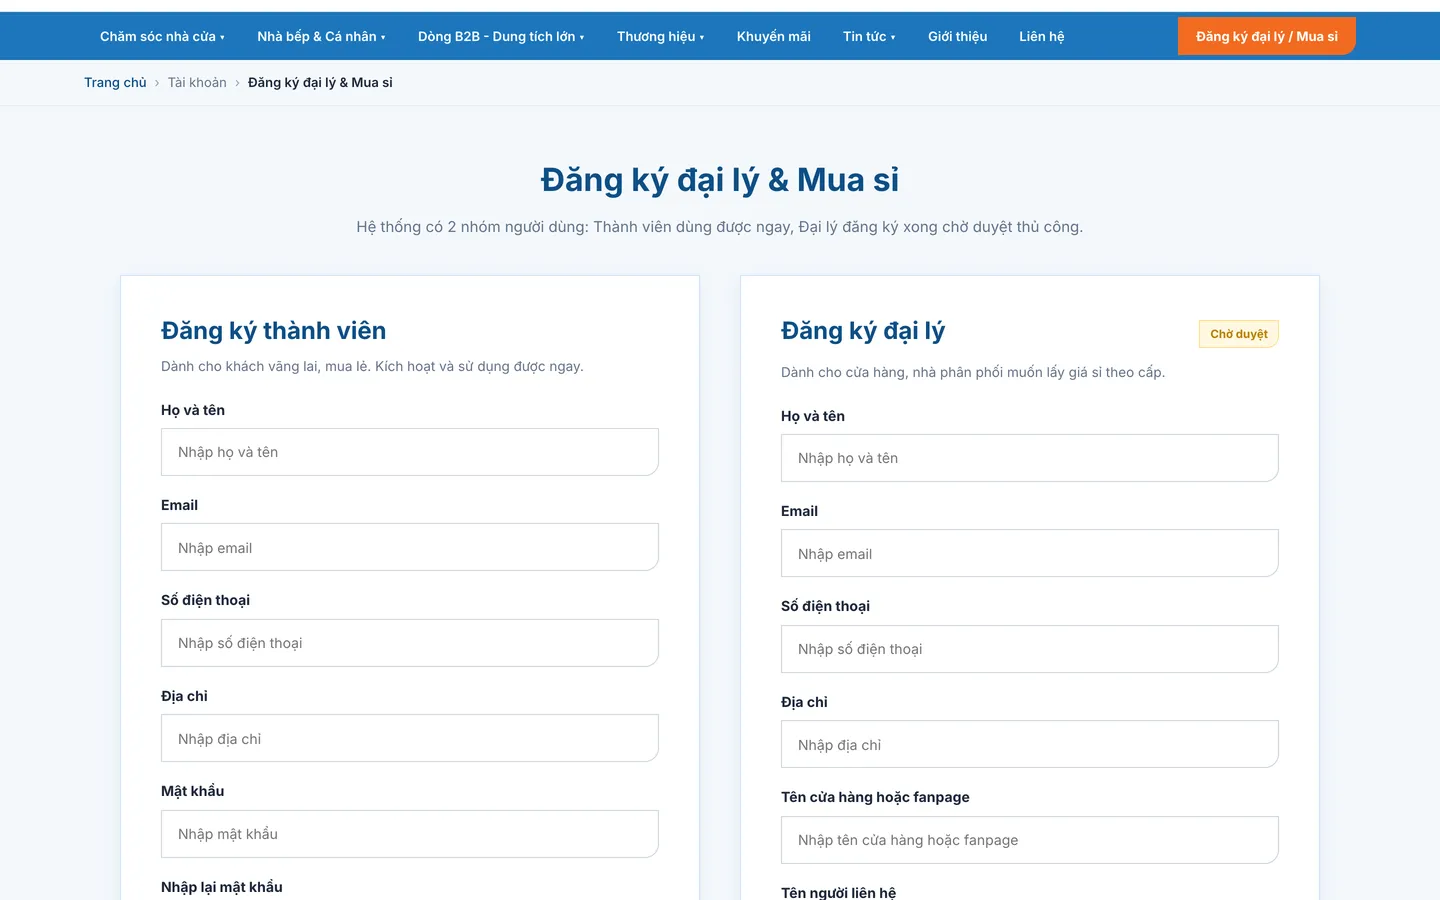Focus the Mật khẩu password field
Screen dimensions: 1440x900
point(410,834)
